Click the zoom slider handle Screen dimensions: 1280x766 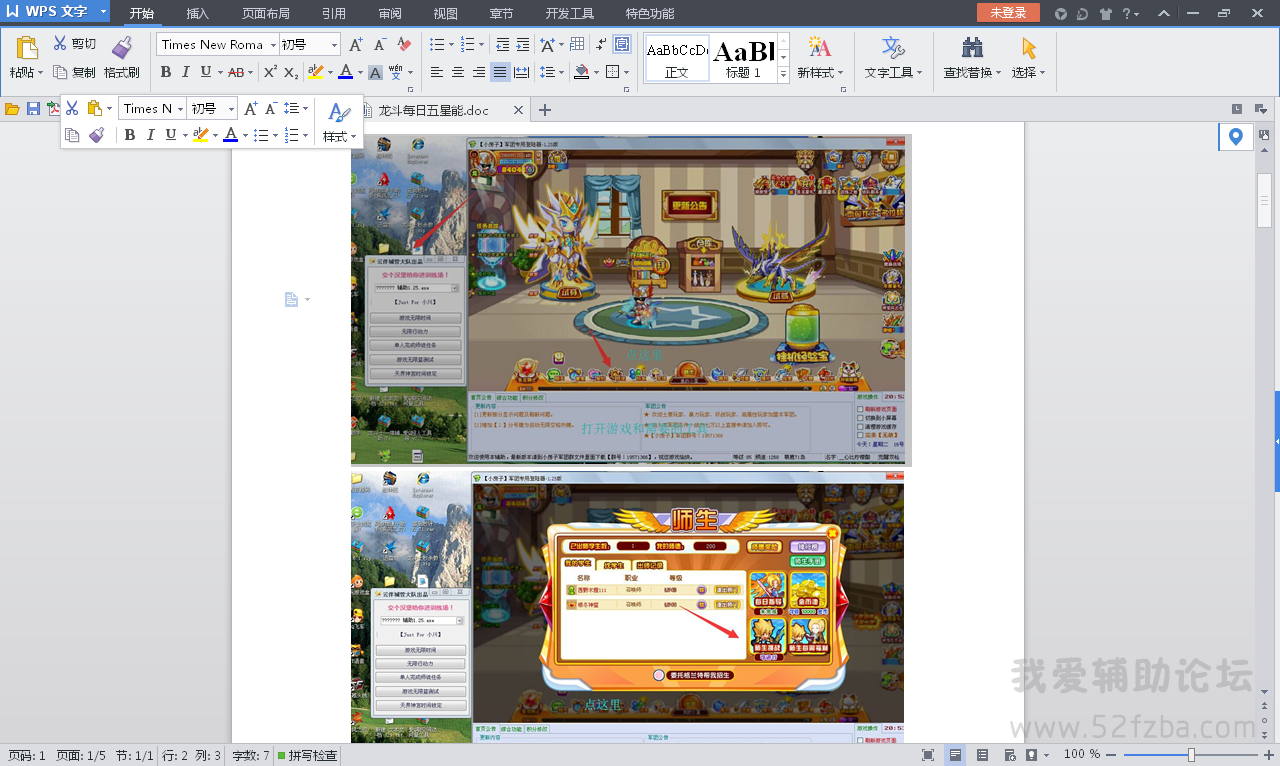[x=1191, y=755]
